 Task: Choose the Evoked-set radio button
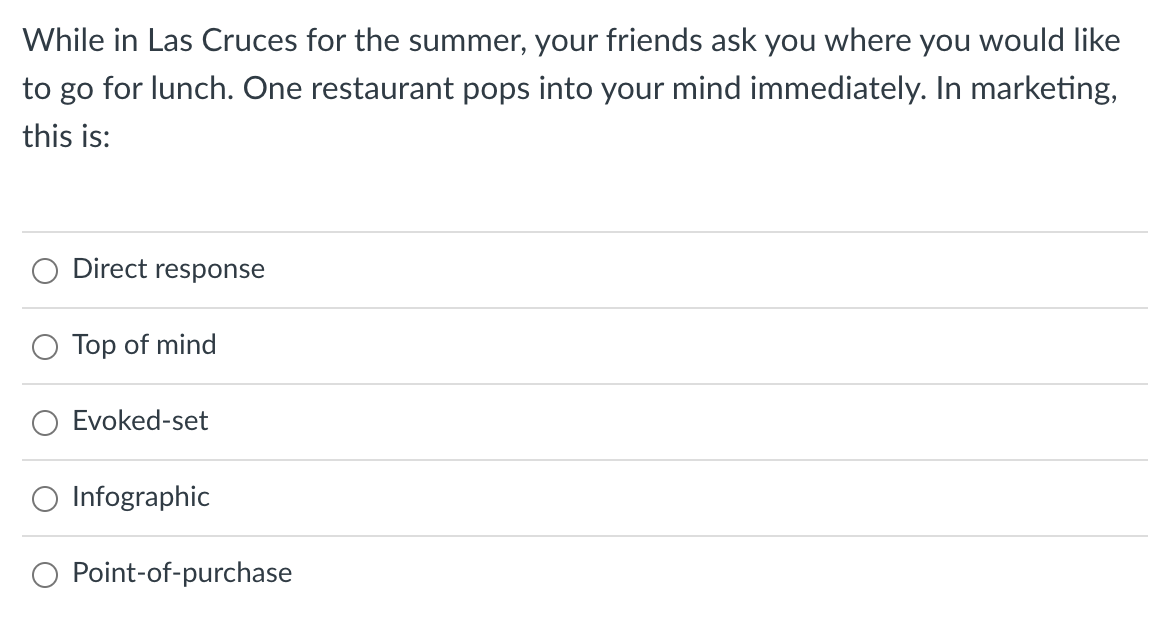[x=45, y=423]
